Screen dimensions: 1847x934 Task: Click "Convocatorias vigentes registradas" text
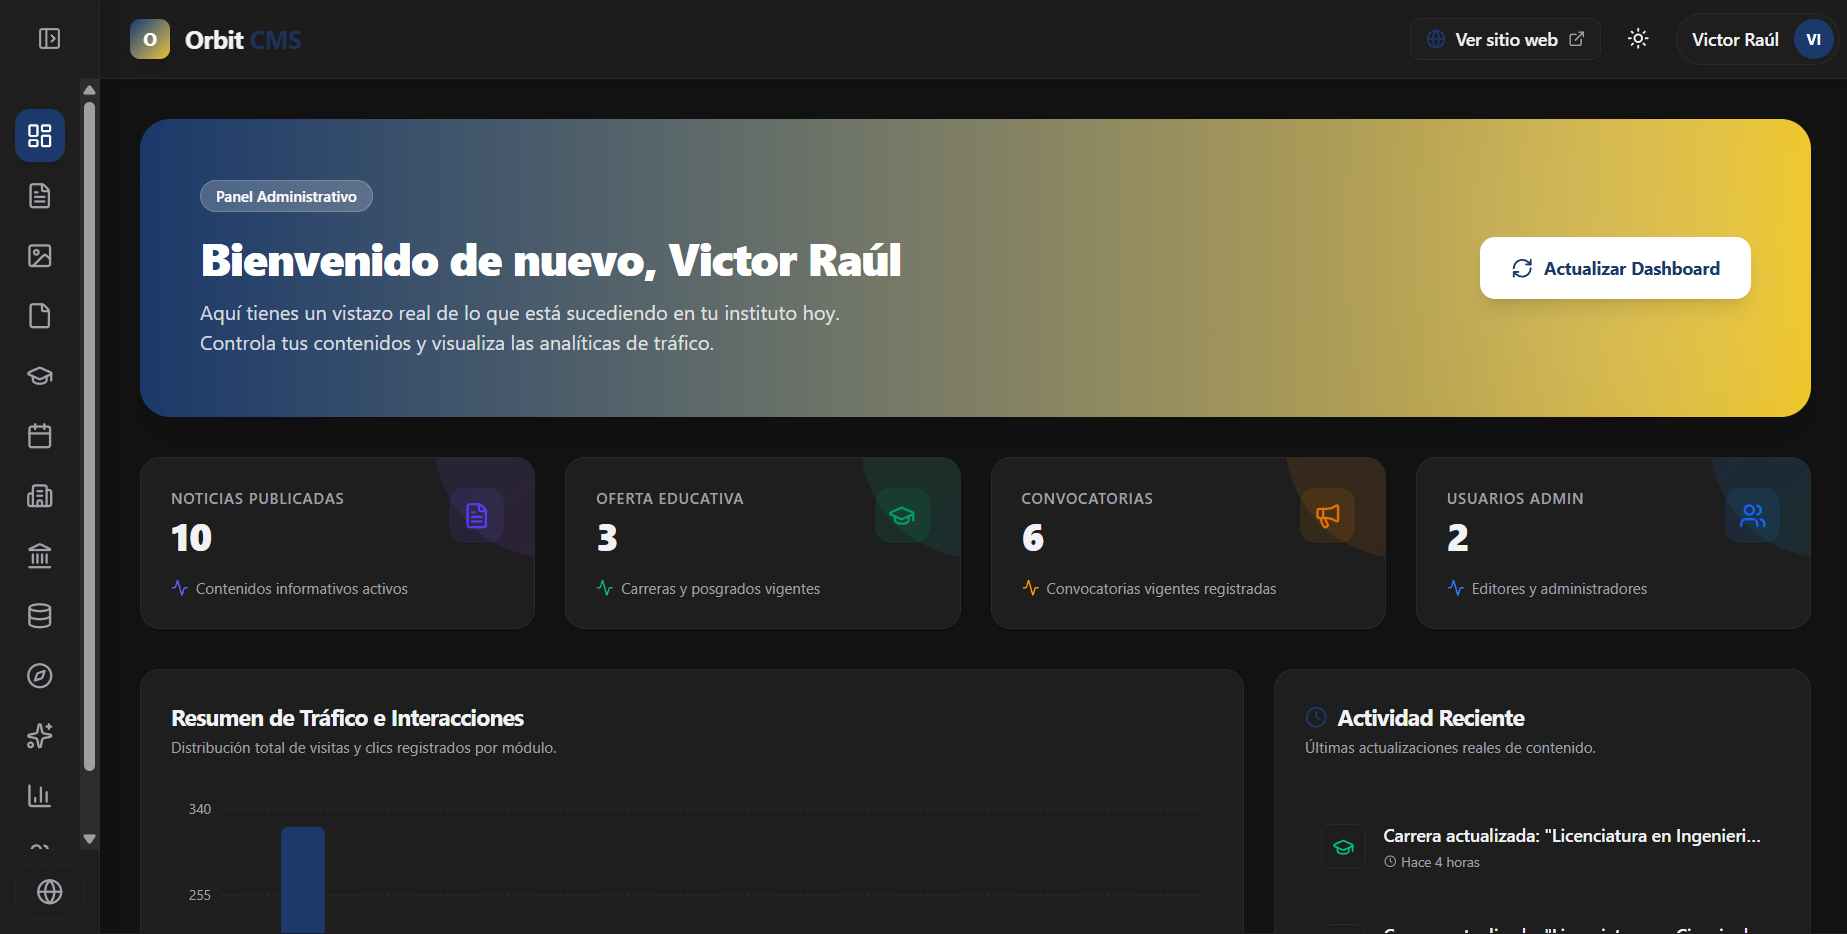point(1161,589)
